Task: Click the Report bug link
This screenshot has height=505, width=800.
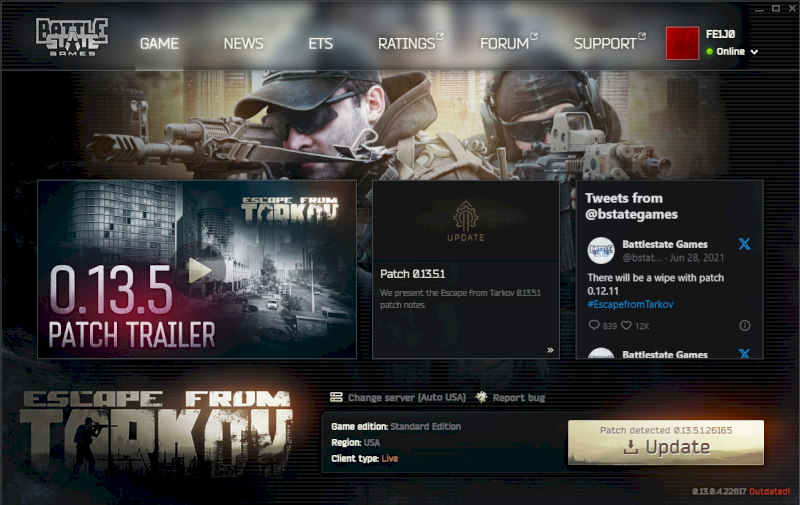Action: click(518, 397)
